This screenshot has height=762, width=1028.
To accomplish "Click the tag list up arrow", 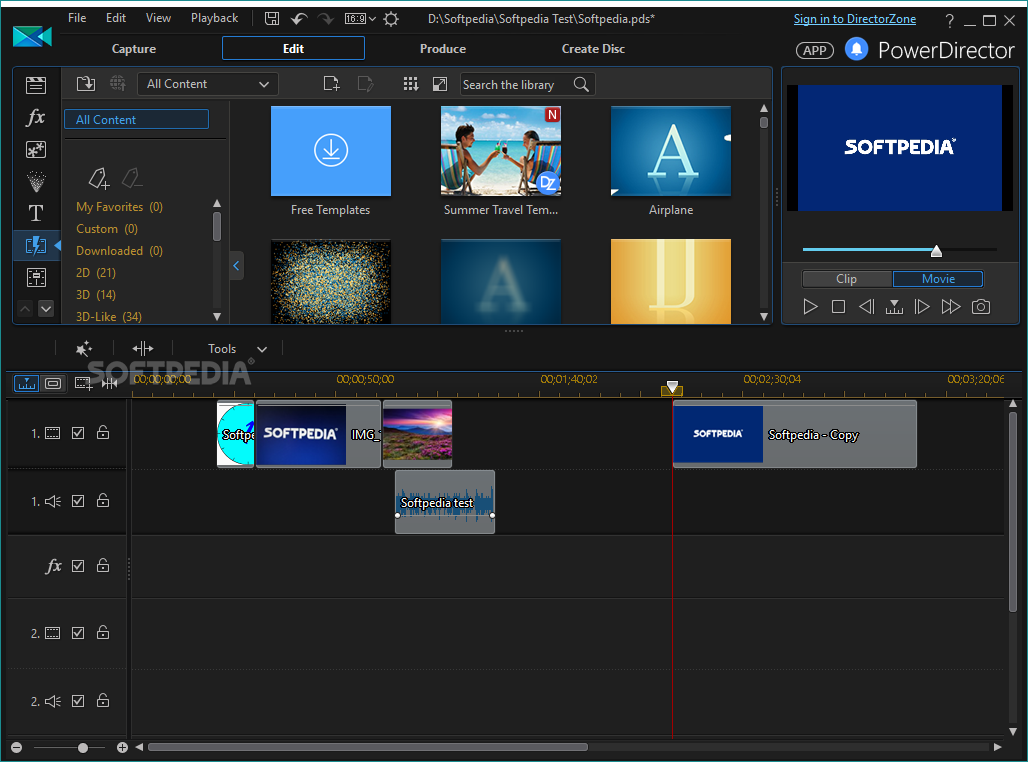I will [217, 203].
